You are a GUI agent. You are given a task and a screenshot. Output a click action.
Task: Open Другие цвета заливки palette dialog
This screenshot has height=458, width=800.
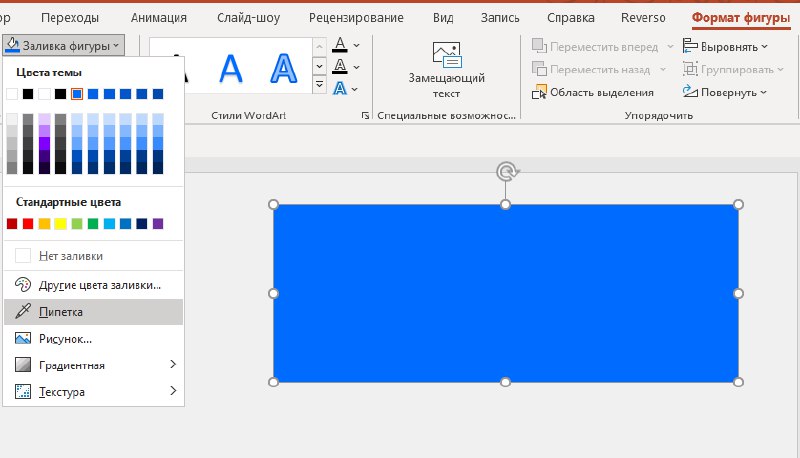click(x=93, y=285)
